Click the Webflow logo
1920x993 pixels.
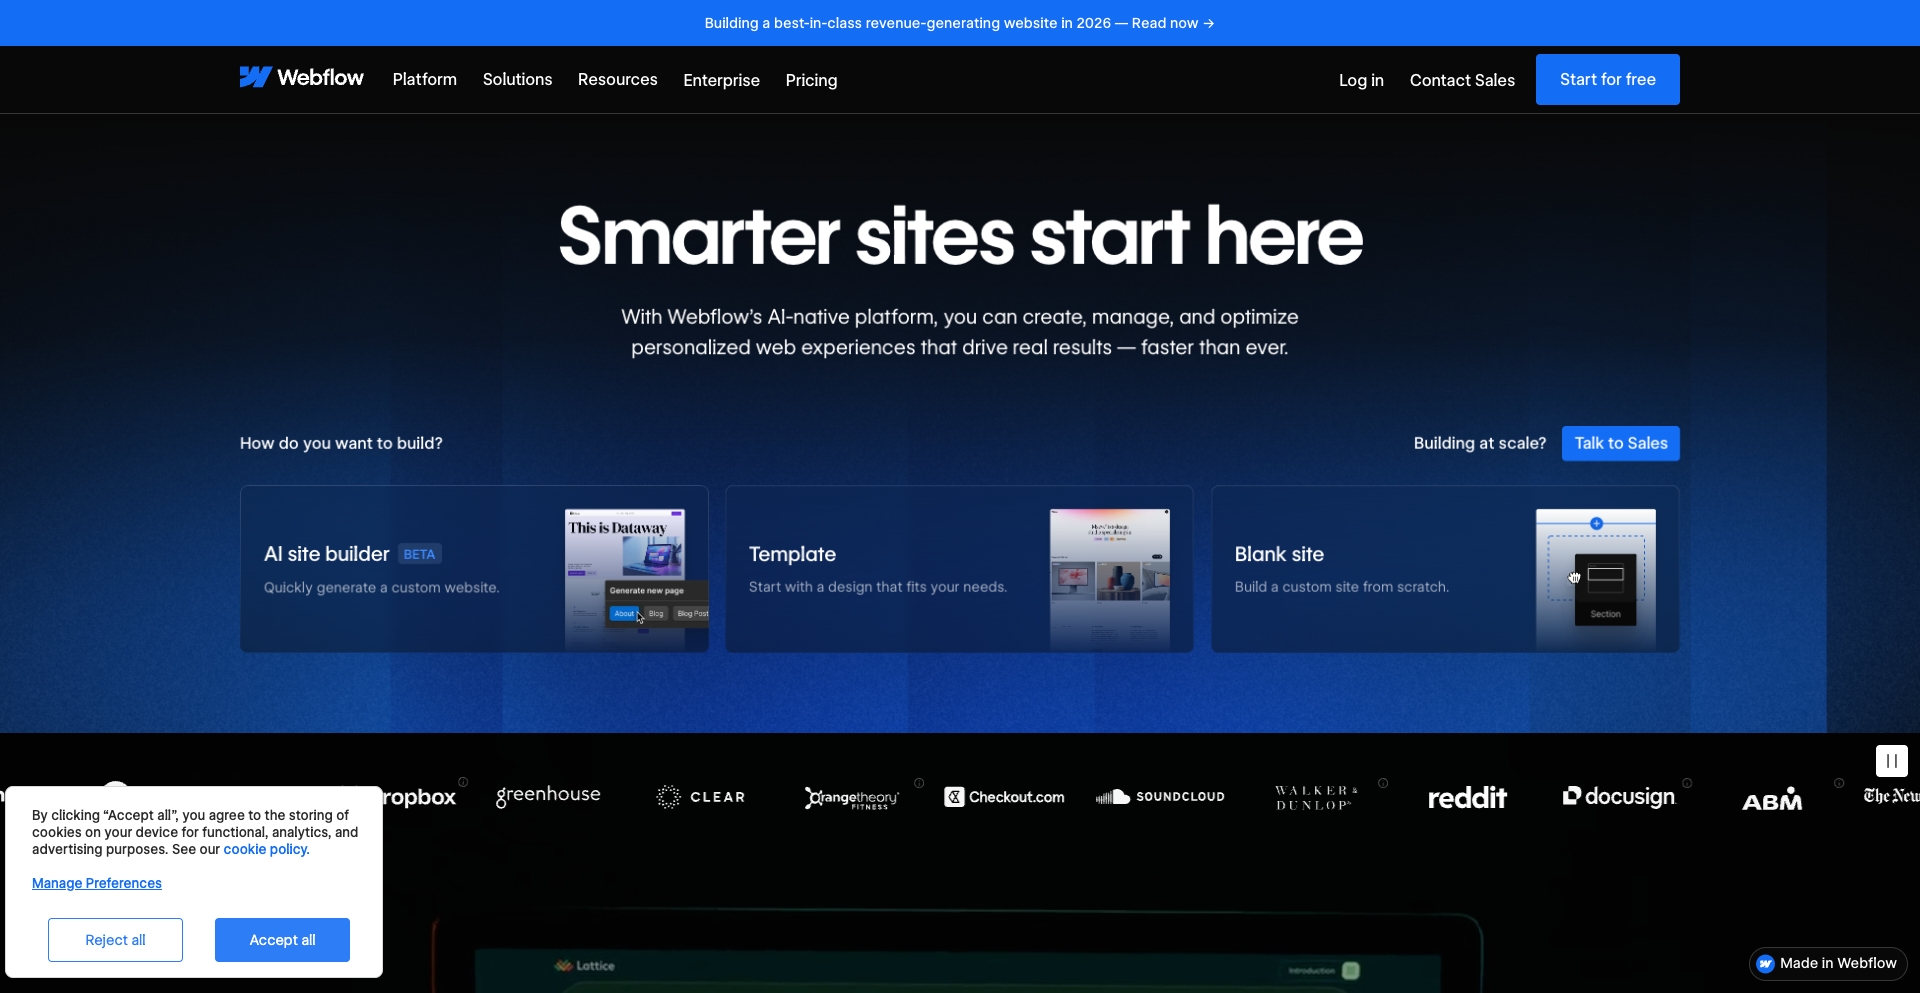point(301,78)
